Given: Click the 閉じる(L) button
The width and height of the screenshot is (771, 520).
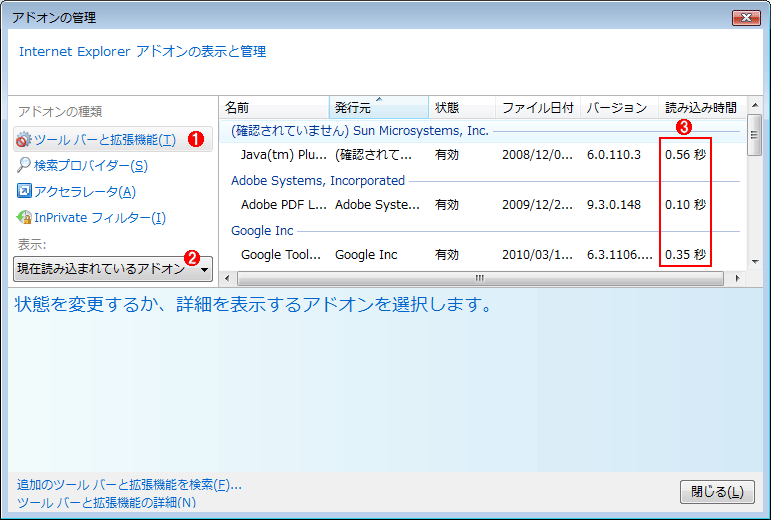Looking at the screenshot, I should coord(717,491).
